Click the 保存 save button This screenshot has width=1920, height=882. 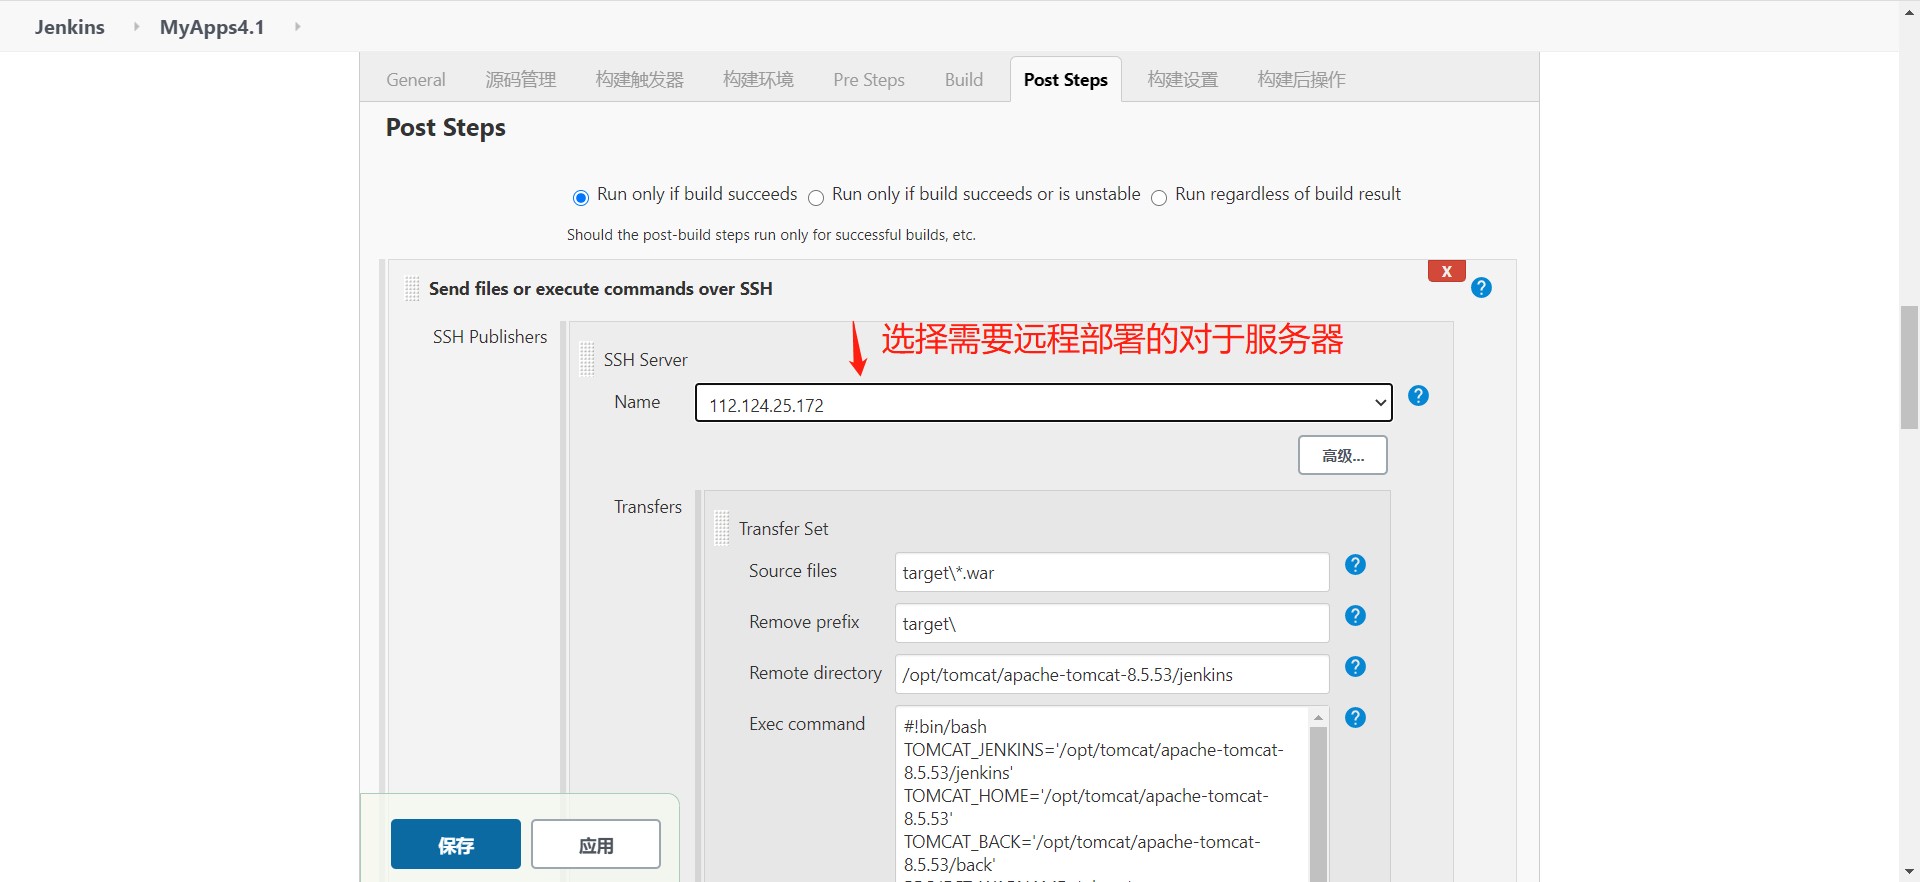455,845
